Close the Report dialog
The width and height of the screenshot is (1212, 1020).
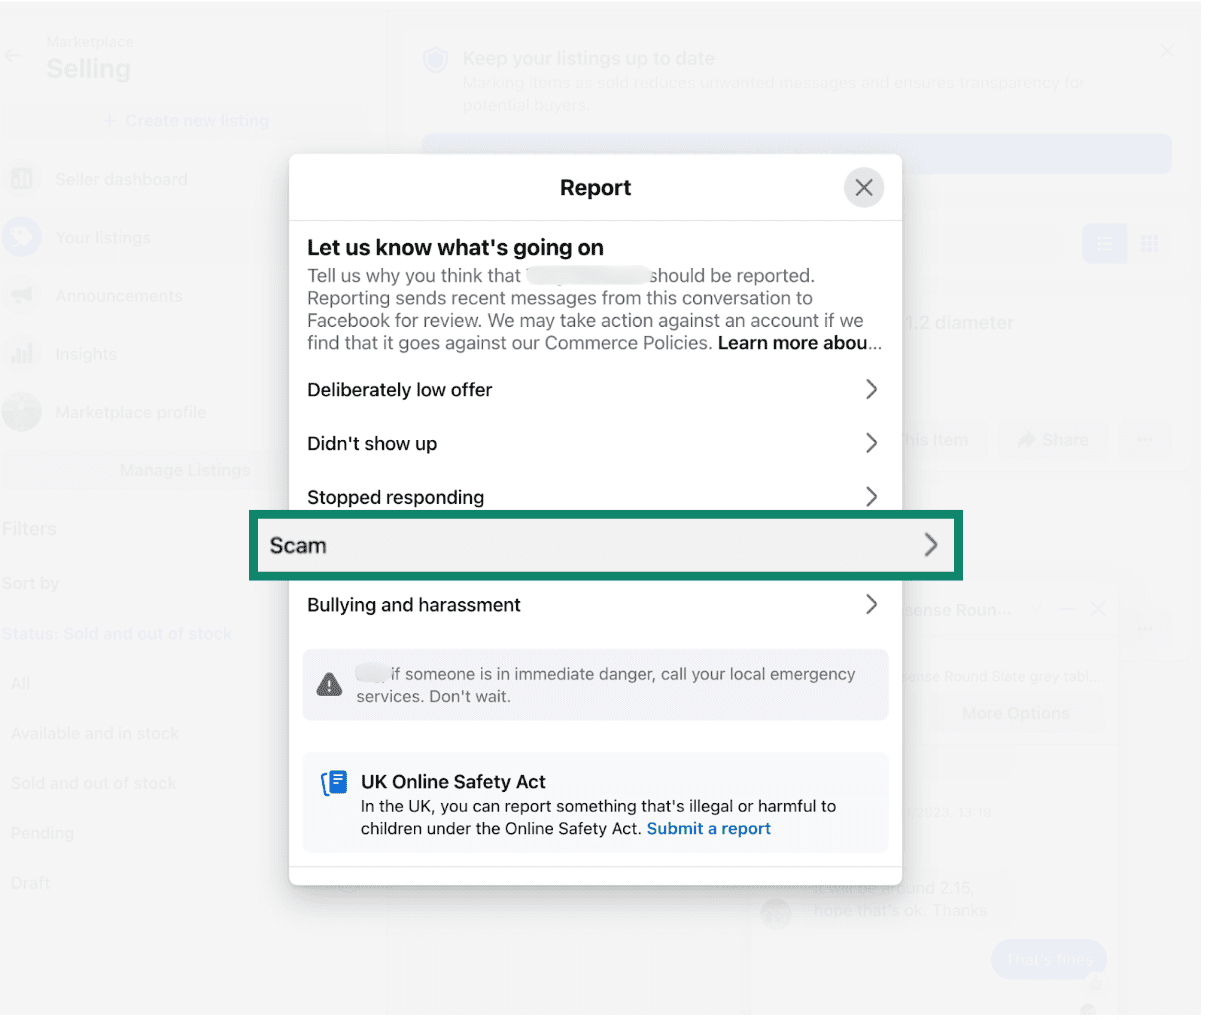pyautogui.click(x=863, y=188)
